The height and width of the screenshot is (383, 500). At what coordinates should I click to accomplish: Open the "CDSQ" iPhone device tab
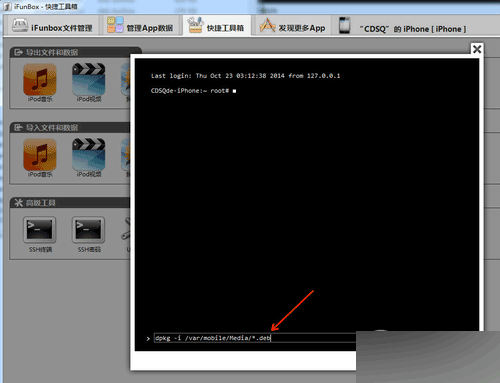coord(402,26)
